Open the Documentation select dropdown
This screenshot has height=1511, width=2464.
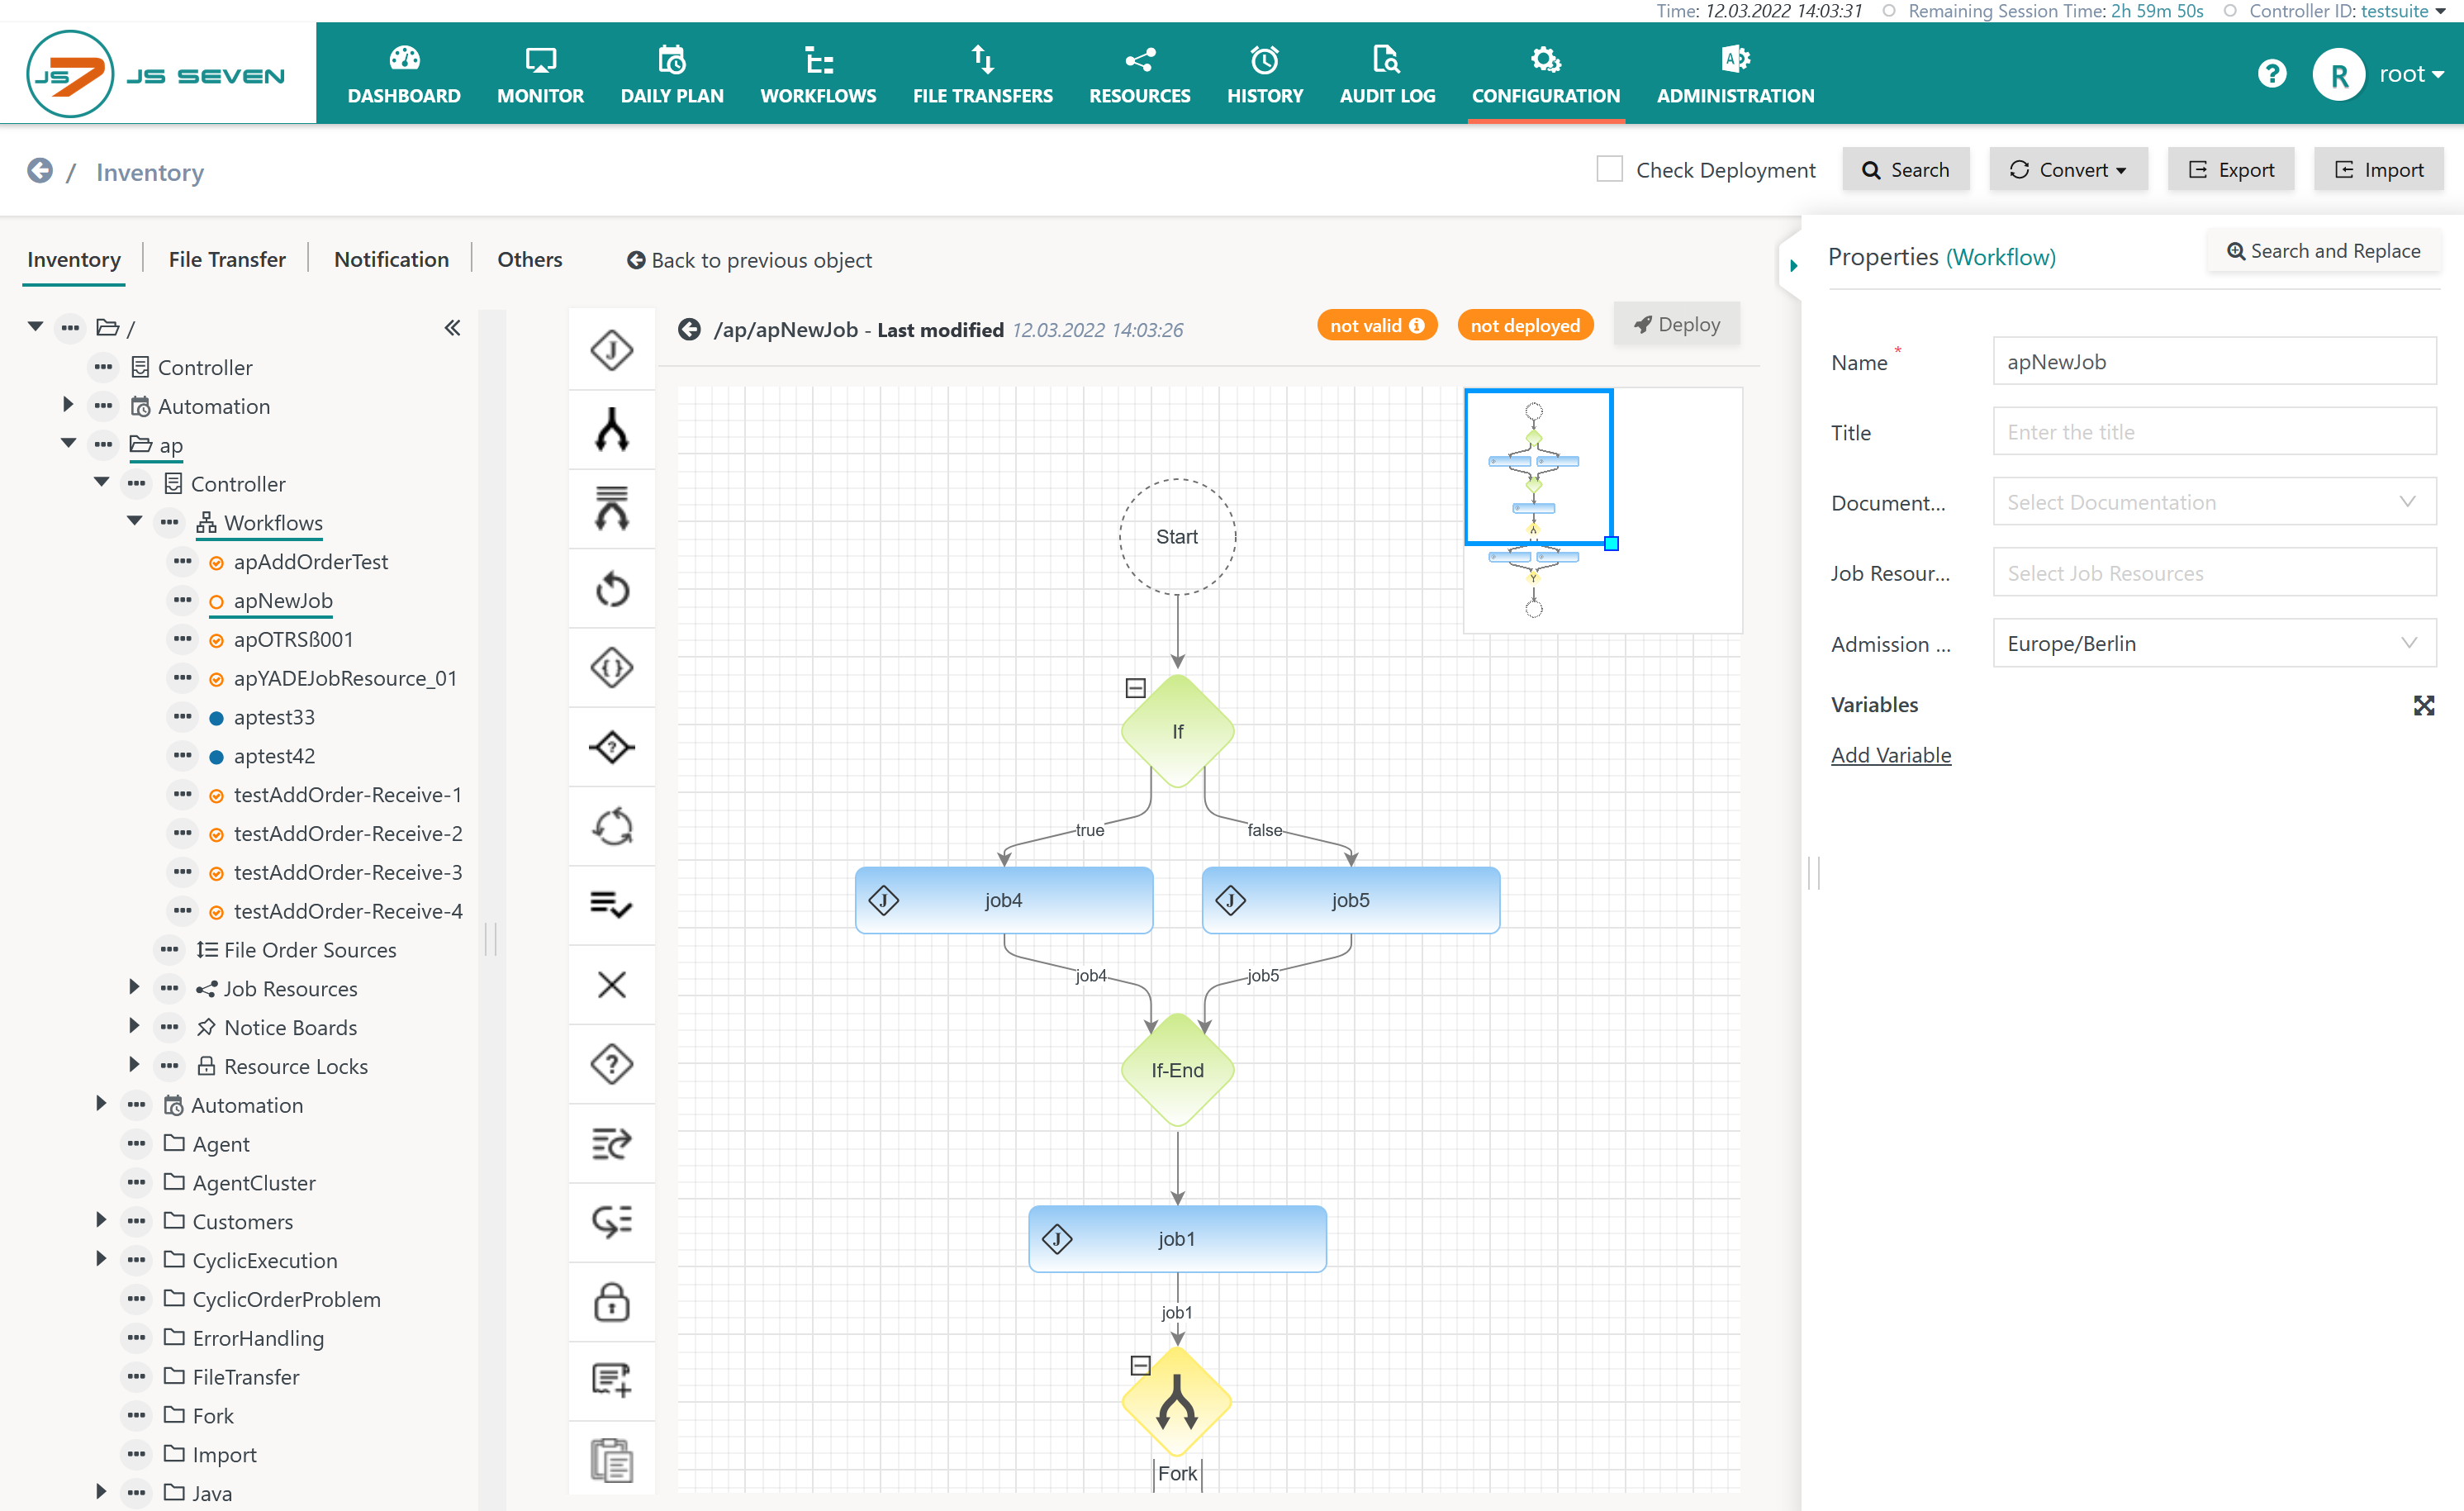(2213, 502)
